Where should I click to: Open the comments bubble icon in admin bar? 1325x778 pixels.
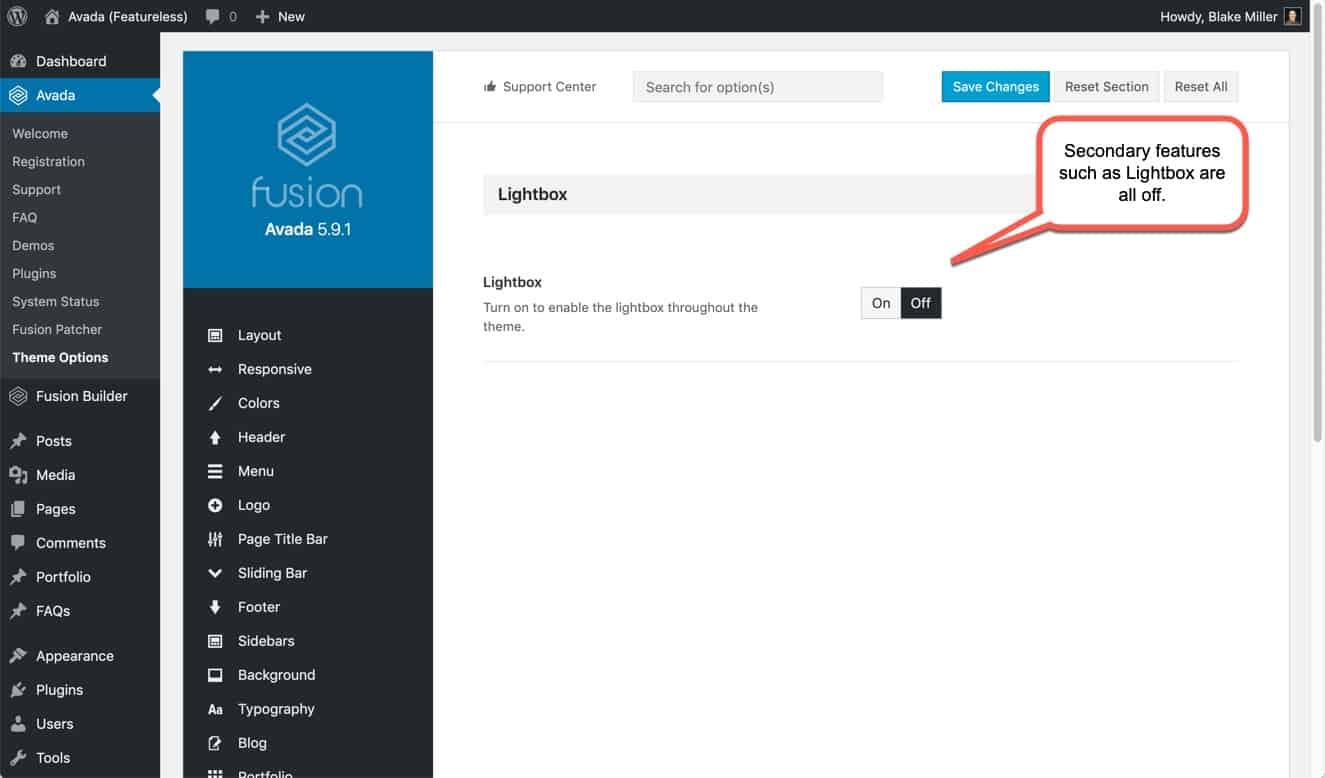point(212,17)
